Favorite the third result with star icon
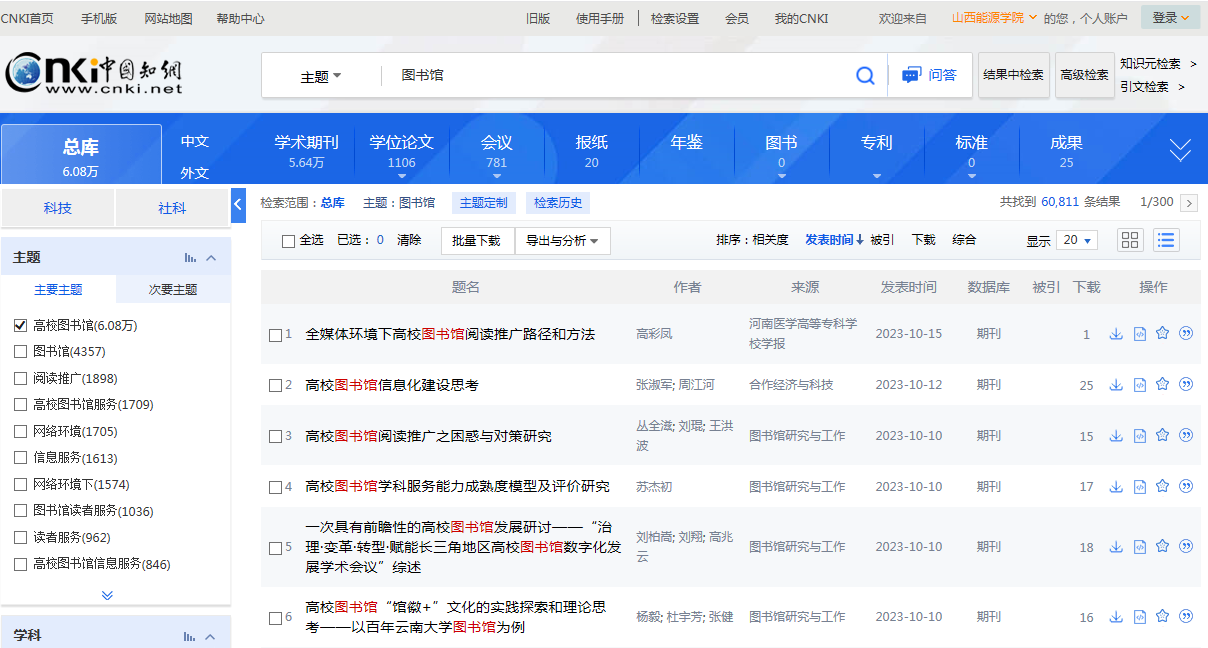 [x=1162, y=435]
